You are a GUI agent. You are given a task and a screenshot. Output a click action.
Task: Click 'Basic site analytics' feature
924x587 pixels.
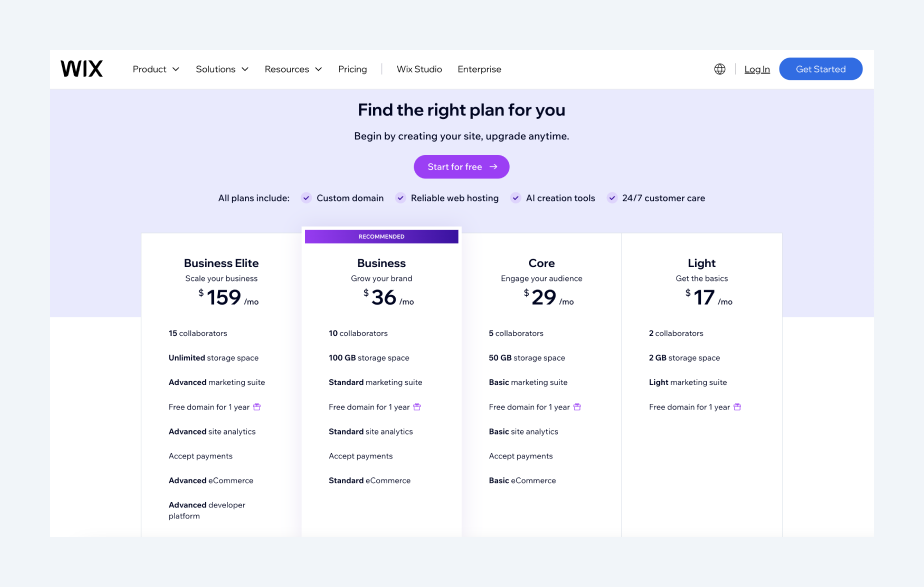523,431
